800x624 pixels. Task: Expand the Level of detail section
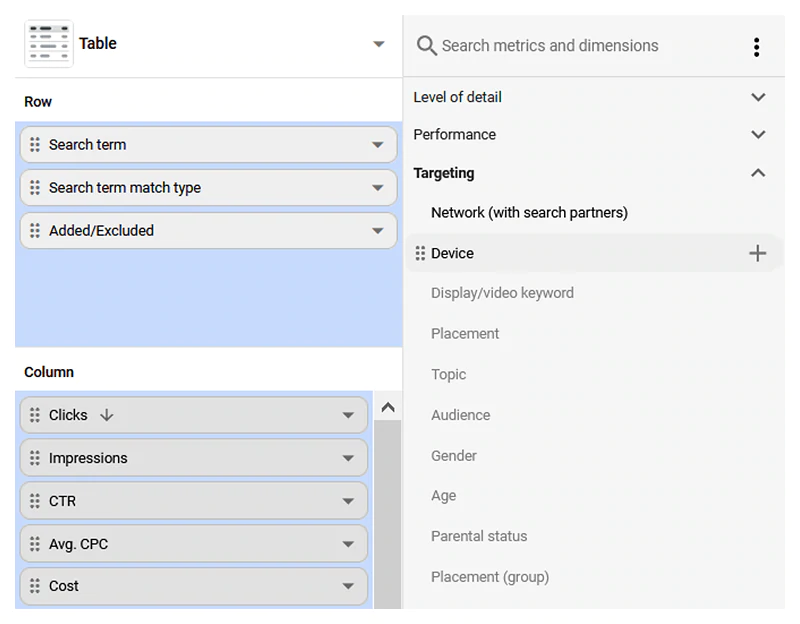(757, 97)
